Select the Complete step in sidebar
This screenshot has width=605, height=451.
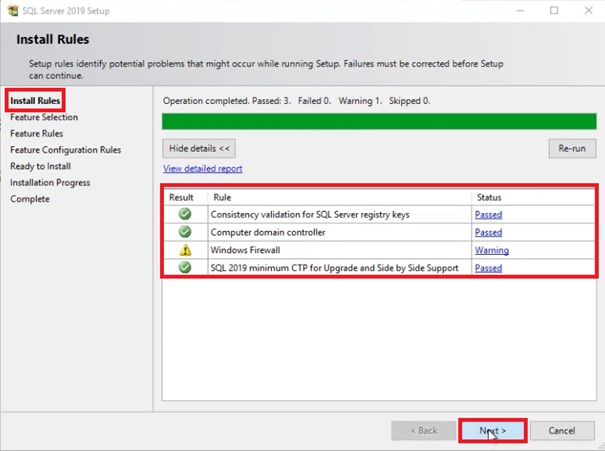click(x=30, y=199)
